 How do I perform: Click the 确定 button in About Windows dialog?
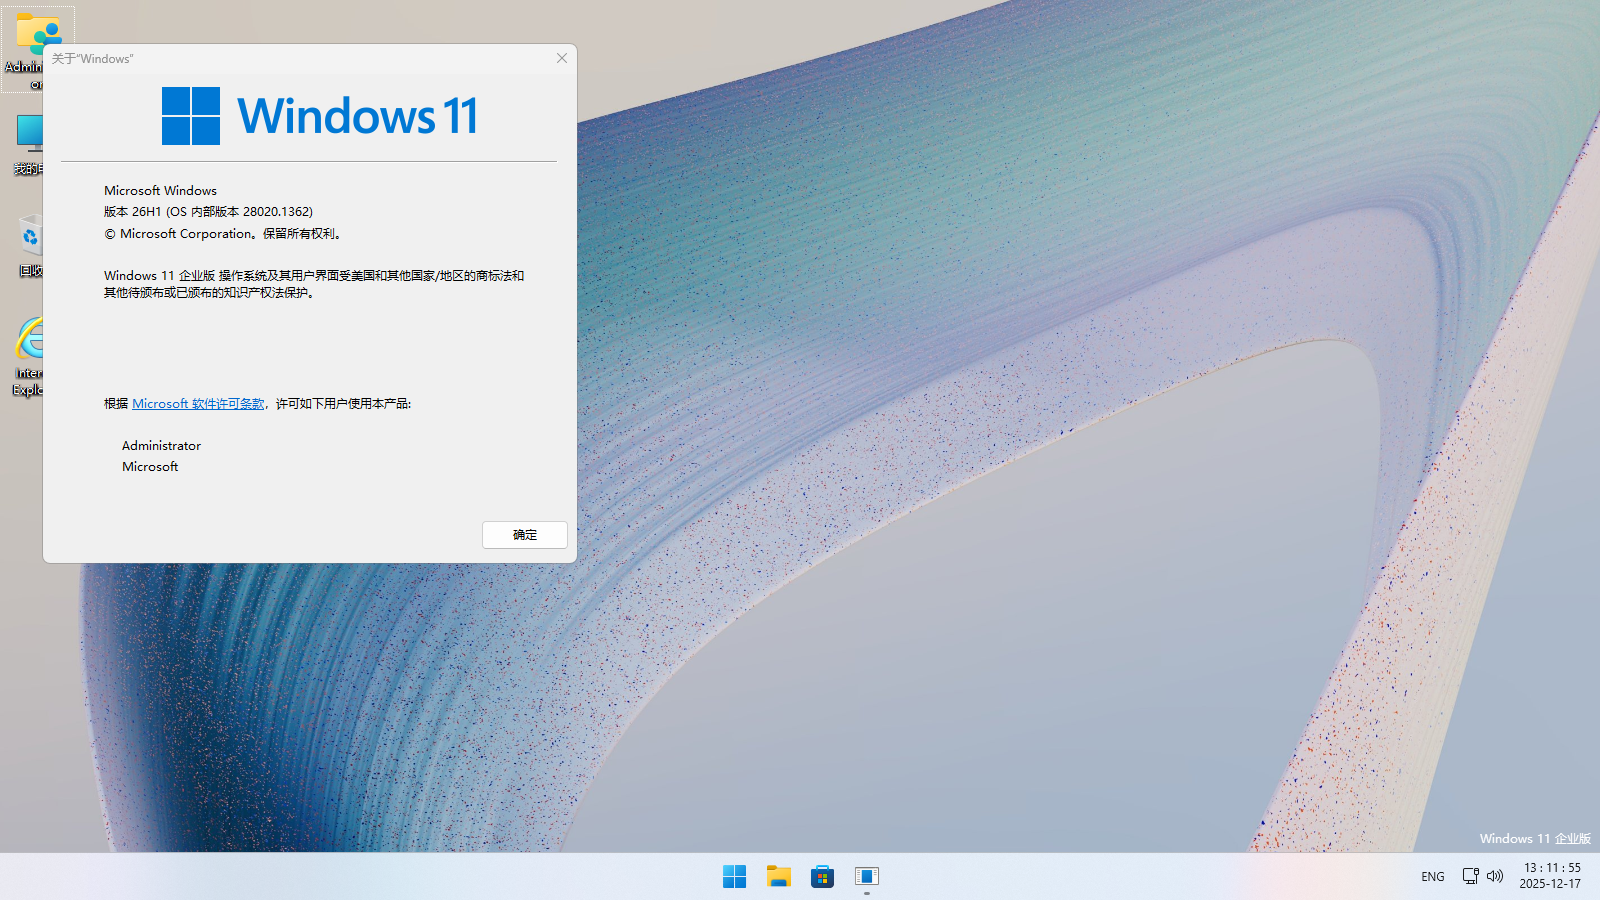coord(524,535)
